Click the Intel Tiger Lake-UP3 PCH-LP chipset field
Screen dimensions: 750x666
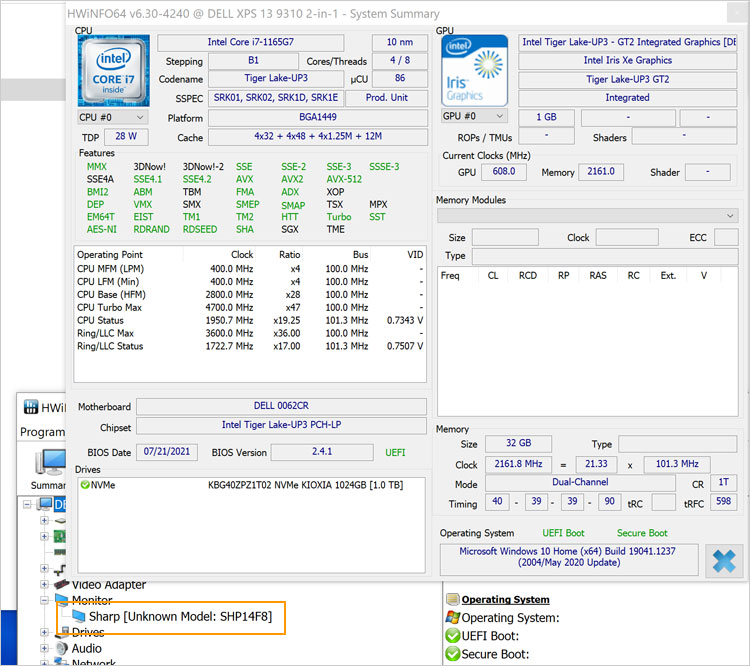(281, 425)
